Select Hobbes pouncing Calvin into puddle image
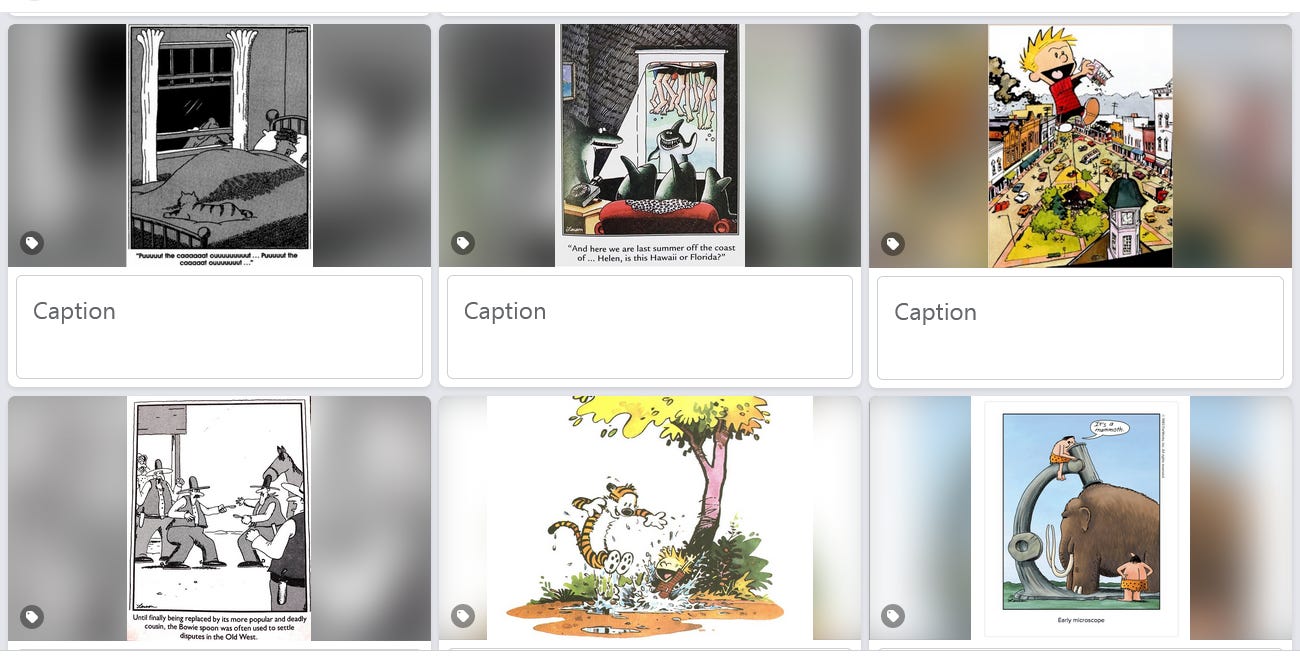This screenshot has width=1300, height=660. coord(650,518)
